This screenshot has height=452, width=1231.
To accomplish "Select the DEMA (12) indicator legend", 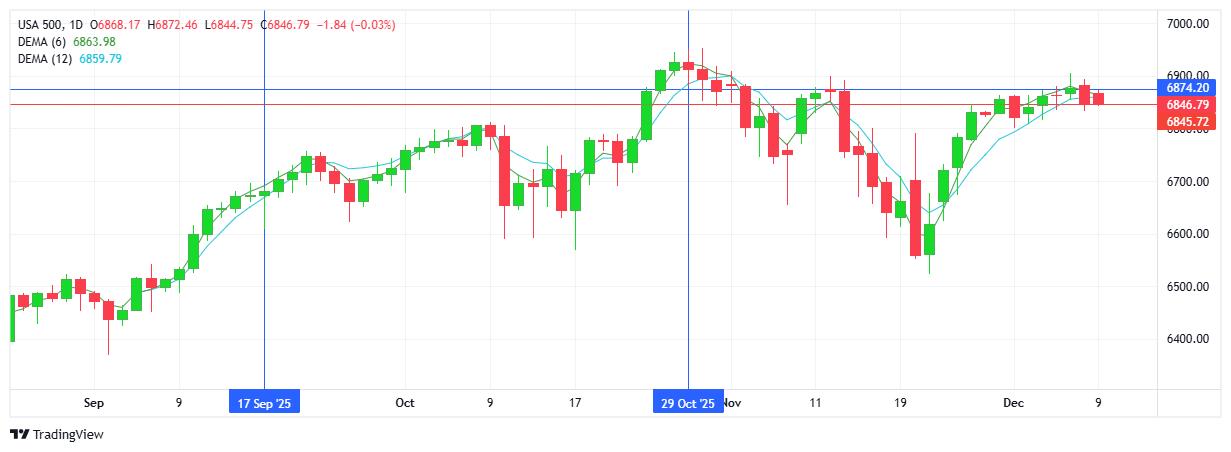I will 44,59.
